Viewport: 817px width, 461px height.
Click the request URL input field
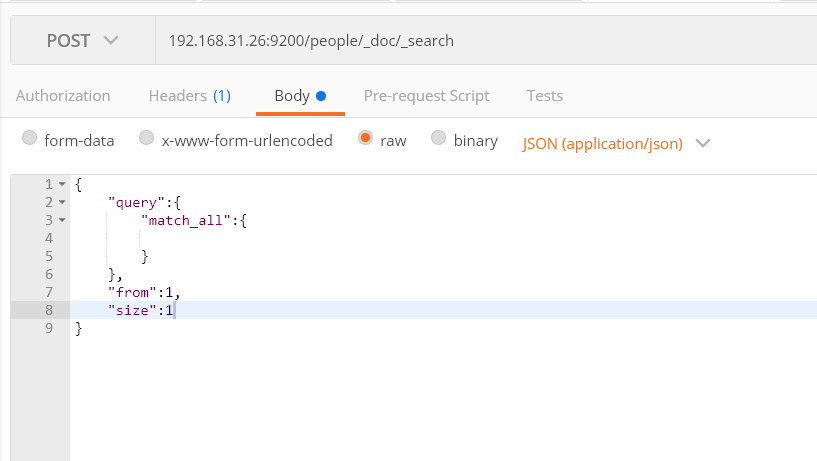tap(480, 41)
